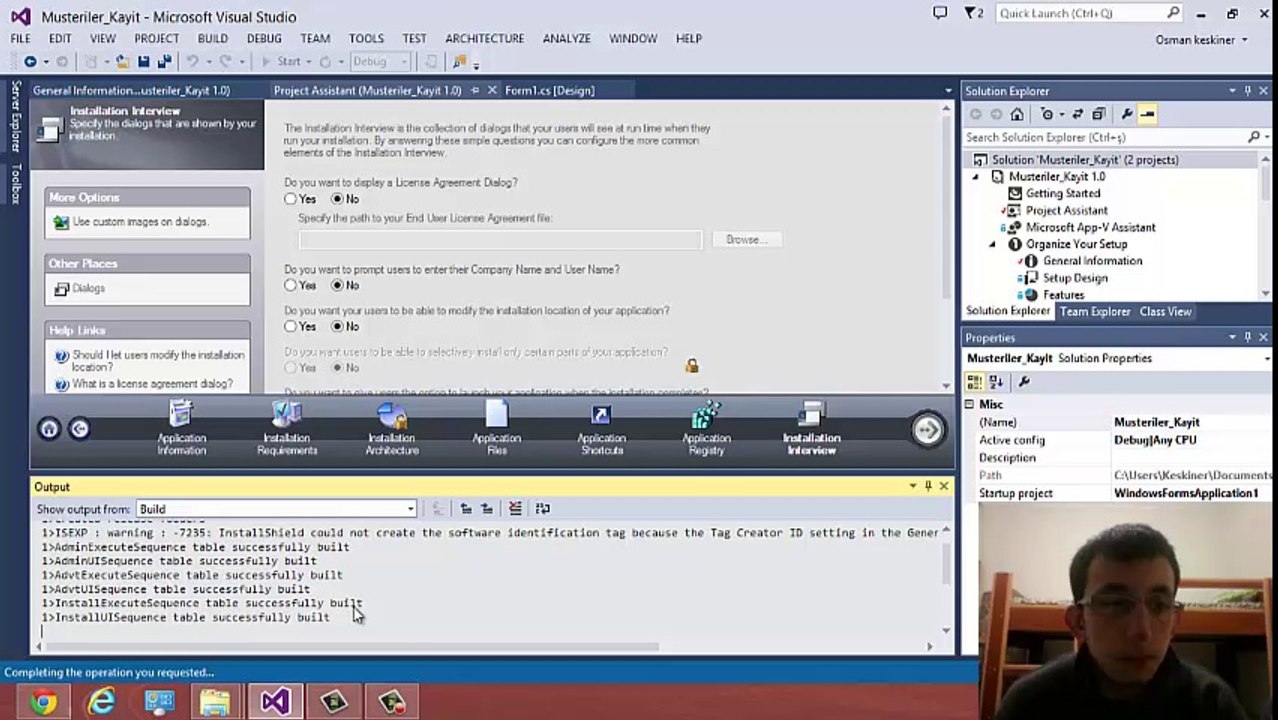
Task: Open the ARCHITECTURE menu
Action: 485,38
